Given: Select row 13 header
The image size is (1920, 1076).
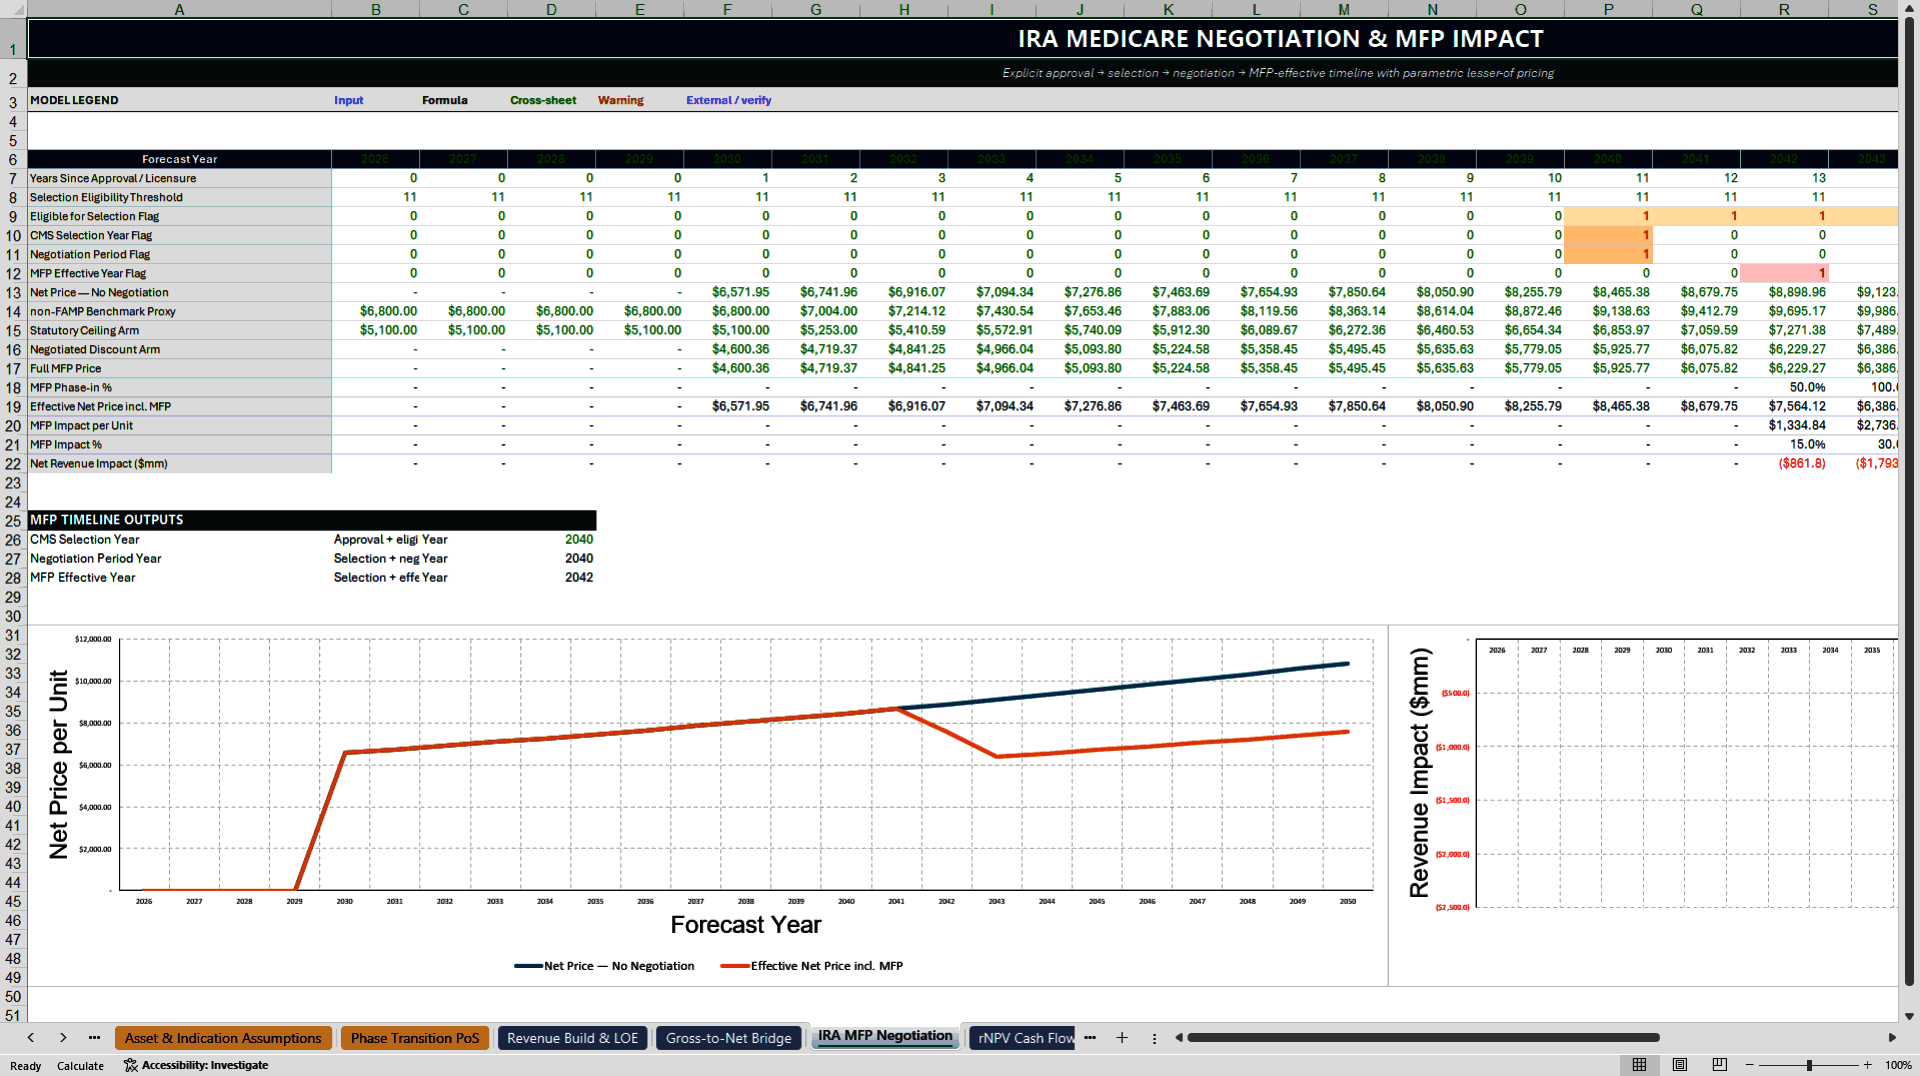Looking at the screenshot, I should 13,293.
